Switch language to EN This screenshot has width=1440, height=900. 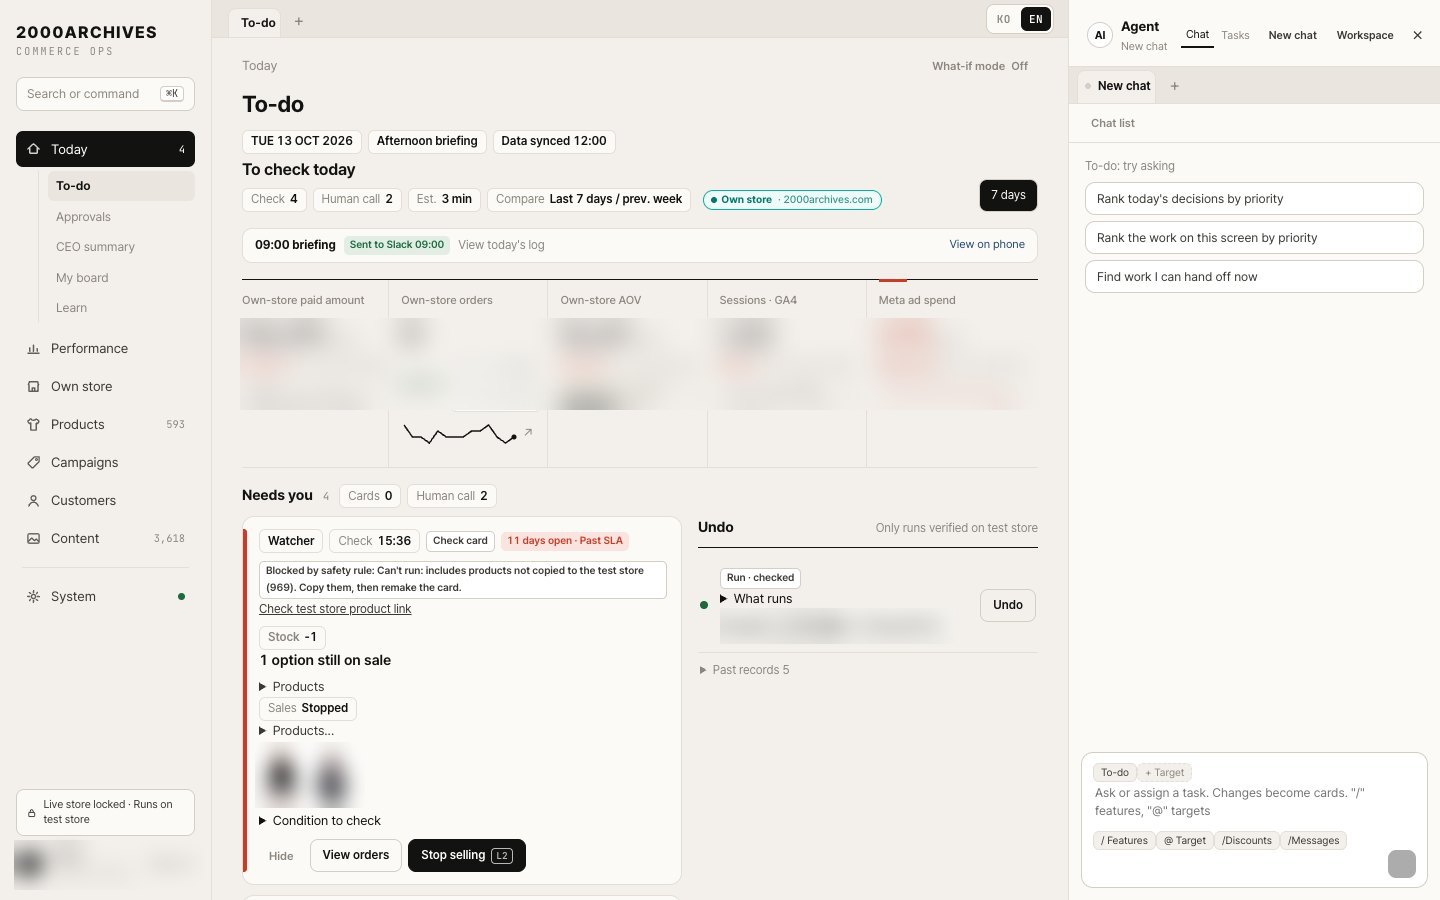(1036, 19)
